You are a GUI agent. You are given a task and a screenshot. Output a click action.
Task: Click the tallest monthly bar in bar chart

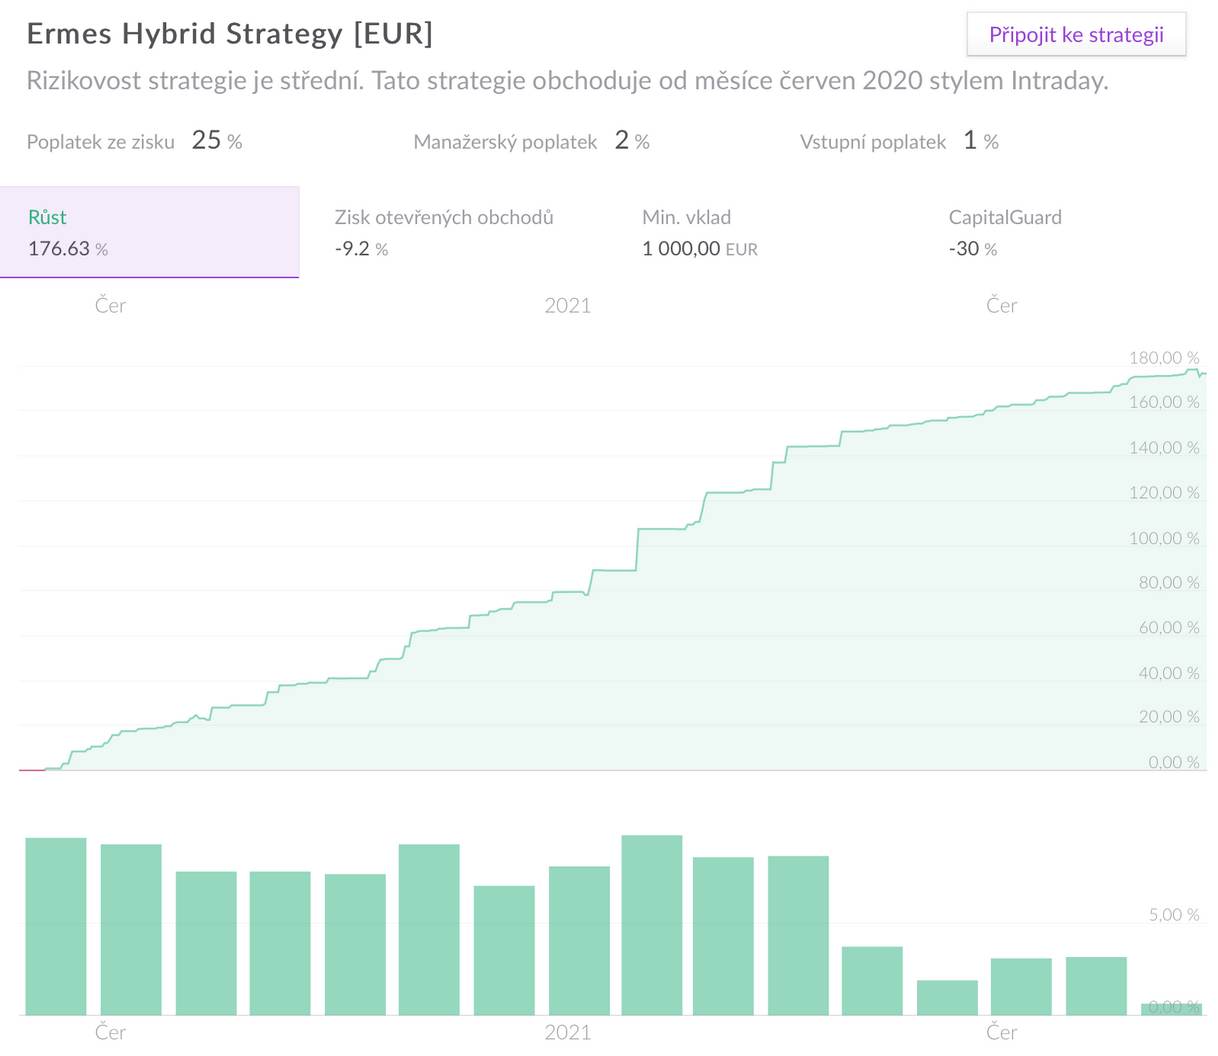point(652,925)
